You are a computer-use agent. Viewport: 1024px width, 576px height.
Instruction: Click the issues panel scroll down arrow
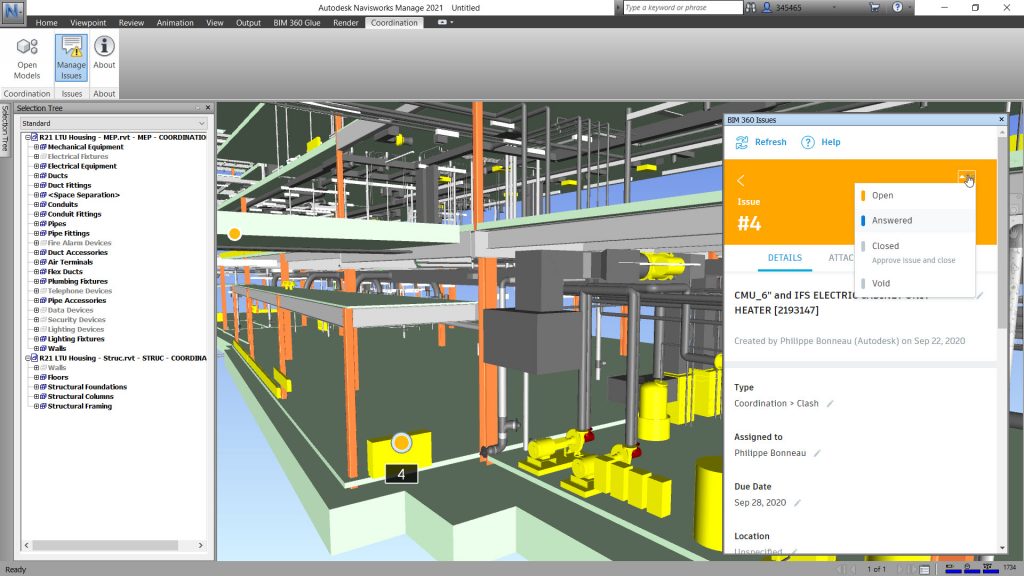[1002, 549]
